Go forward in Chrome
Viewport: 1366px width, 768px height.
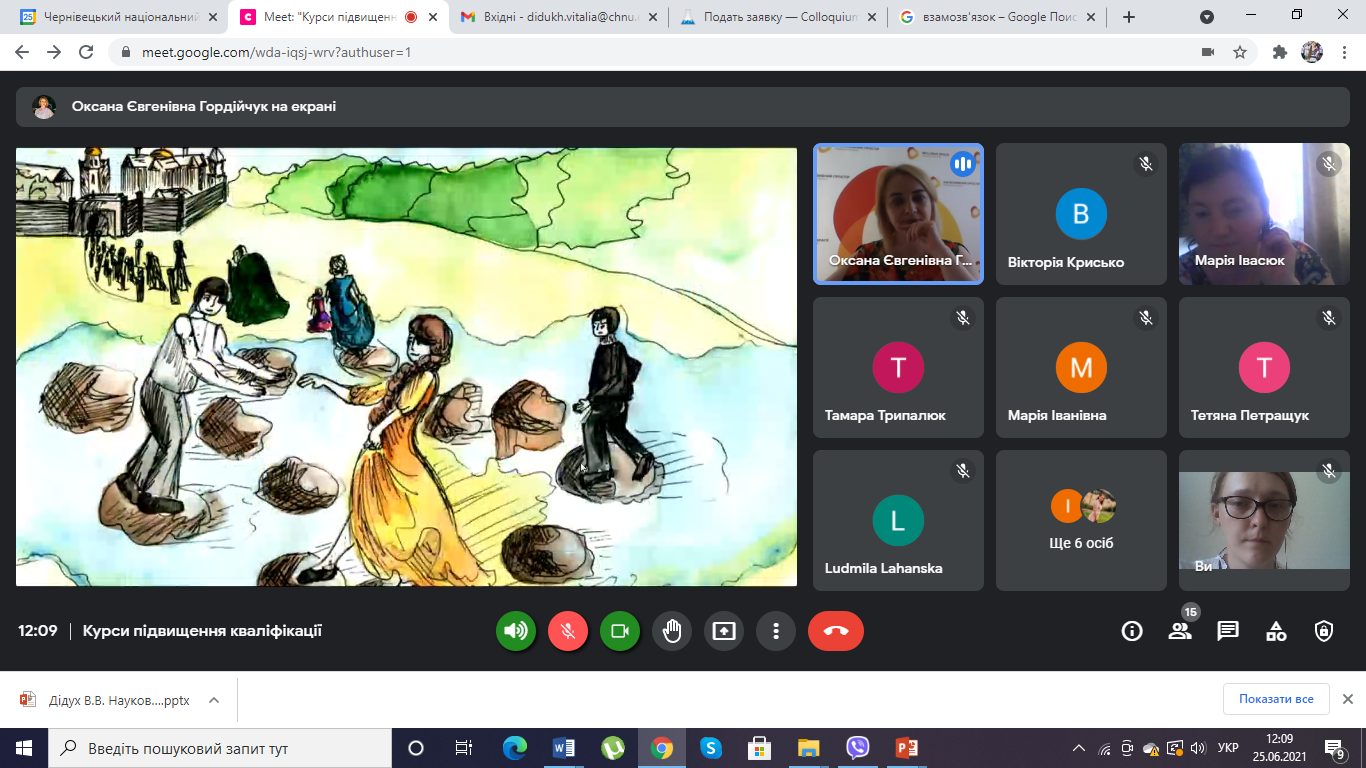pos(54,52)
